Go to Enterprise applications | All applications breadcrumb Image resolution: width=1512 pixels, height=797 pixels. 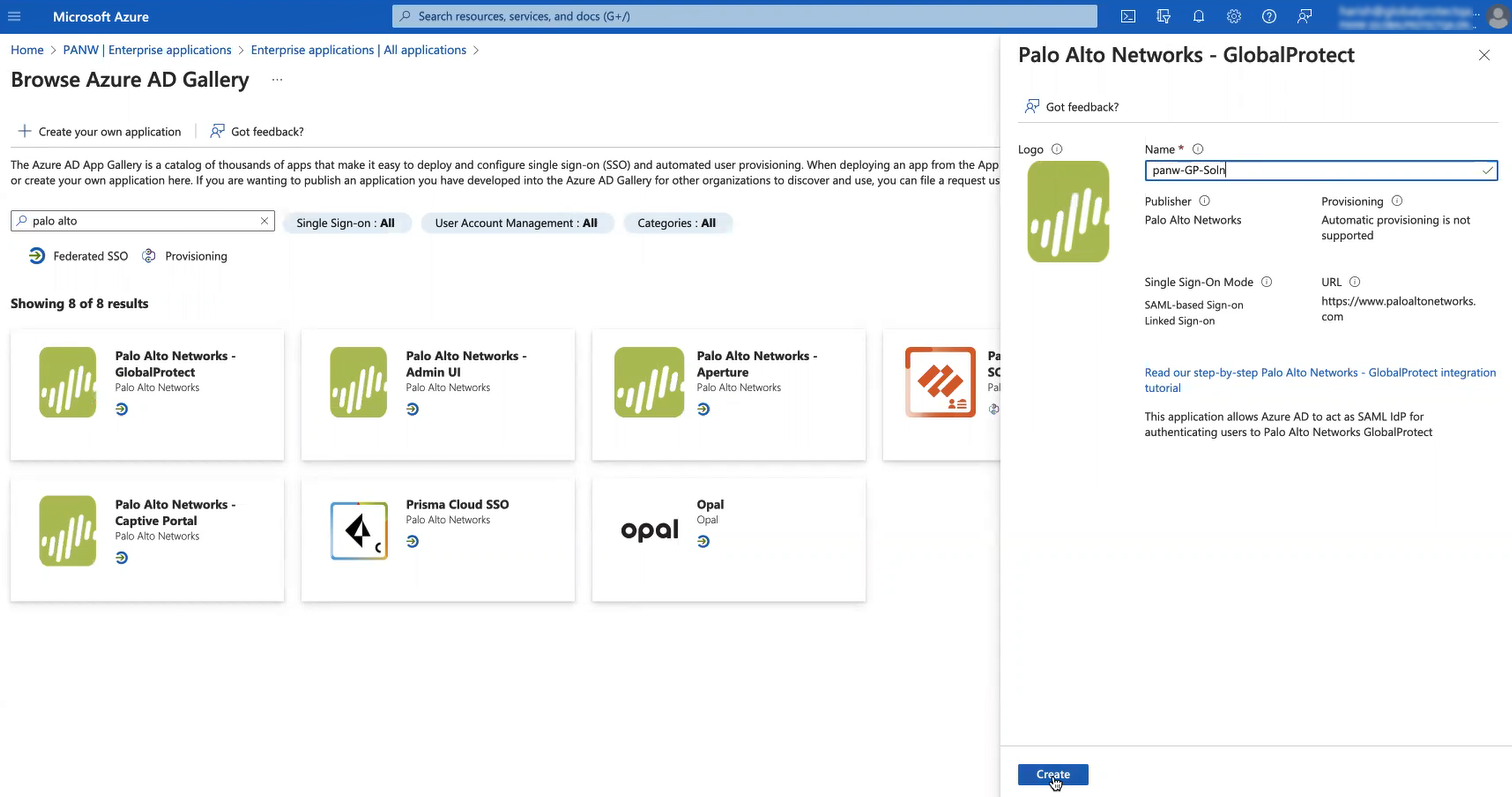coord(358,50)
